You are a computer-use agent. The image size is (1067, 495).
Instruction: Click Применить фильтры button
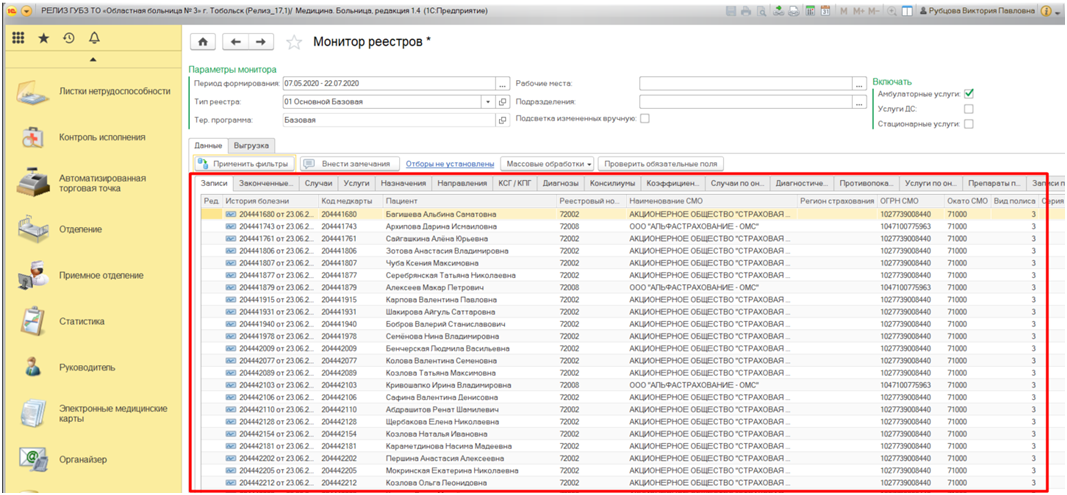244,164
